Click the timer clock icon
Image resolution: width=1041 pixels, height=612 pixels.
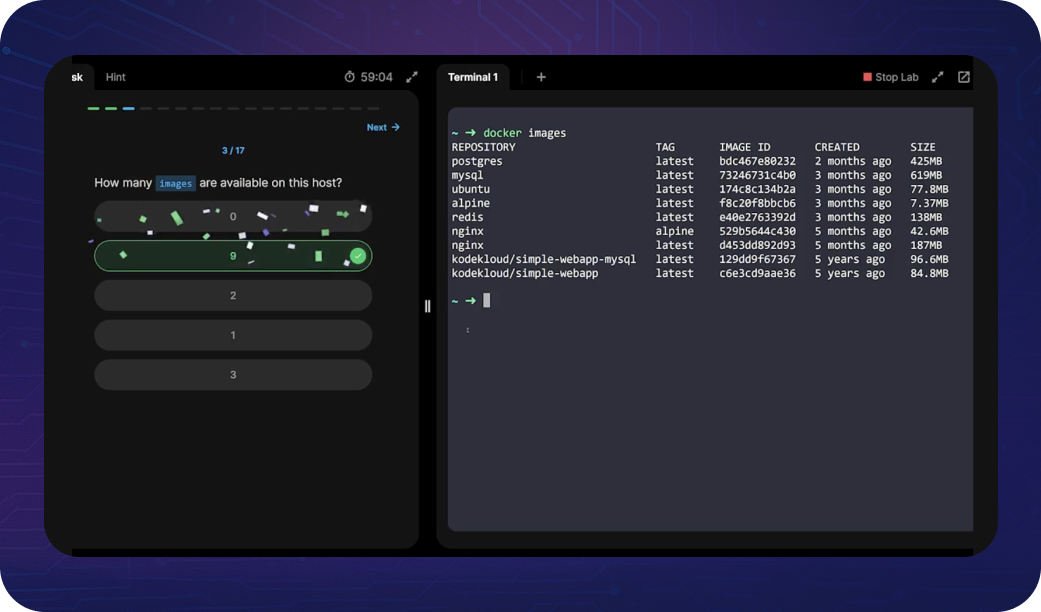tap(349, 77)
